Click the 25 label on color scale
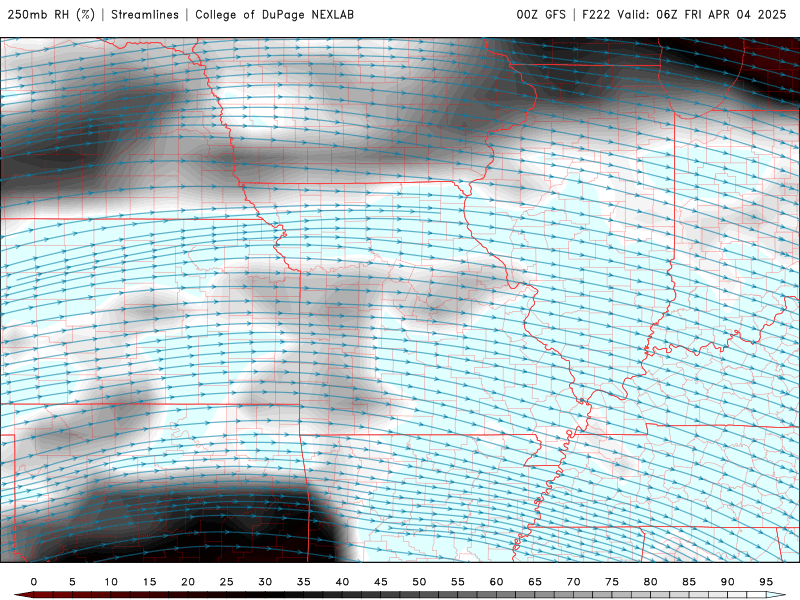The width and height of the screenshot is (800, 600). click(x=227, y=582)
